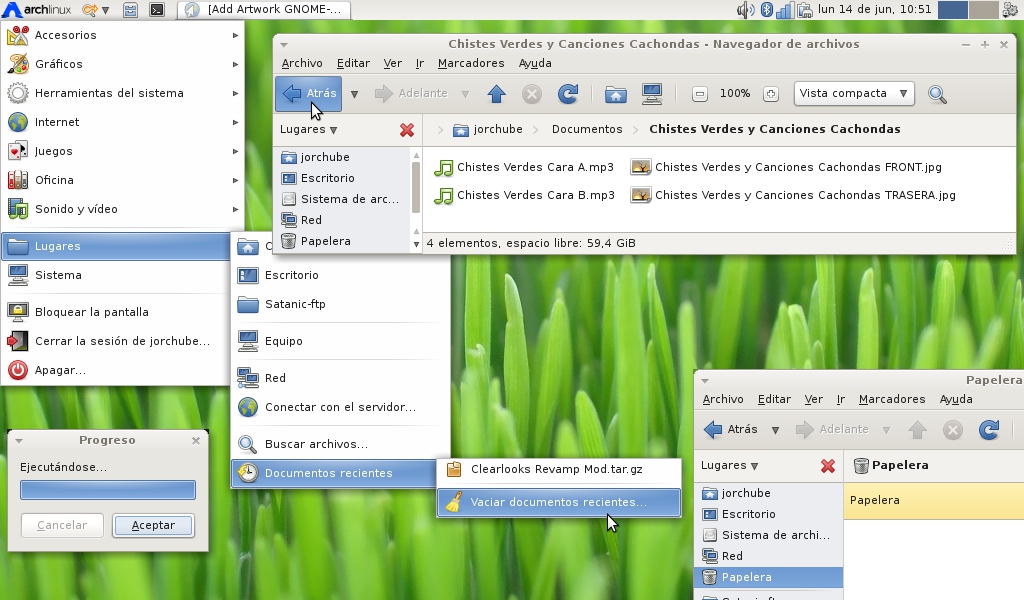The image size is (1024, 600).
Task: Go up to parent folder in file browser
Action: coord(496,94)
